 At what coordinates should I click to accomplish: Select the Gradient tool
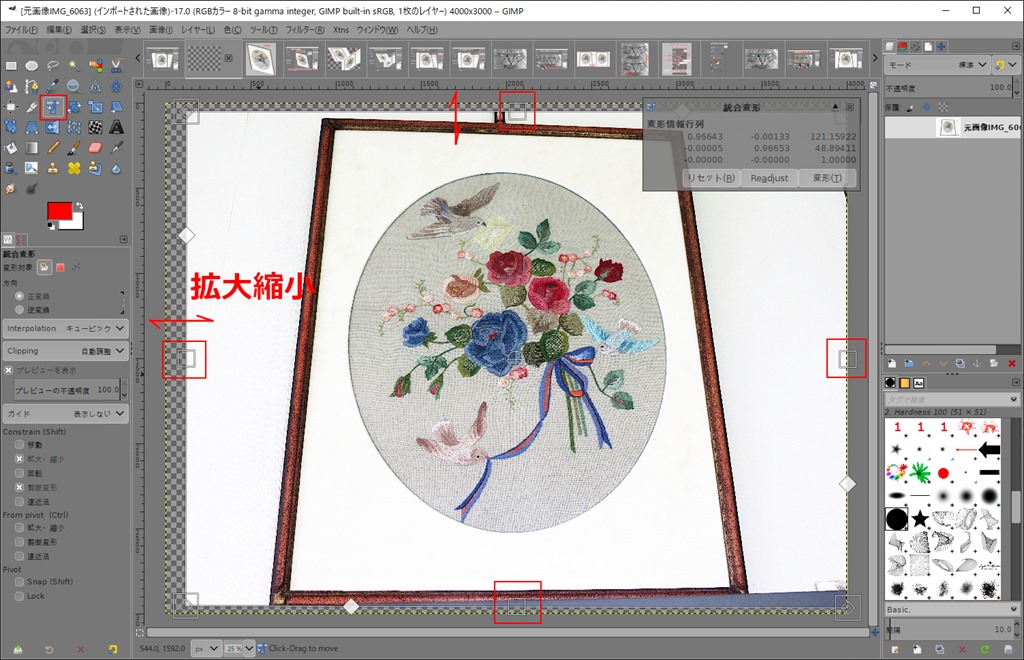click(32, 148)
